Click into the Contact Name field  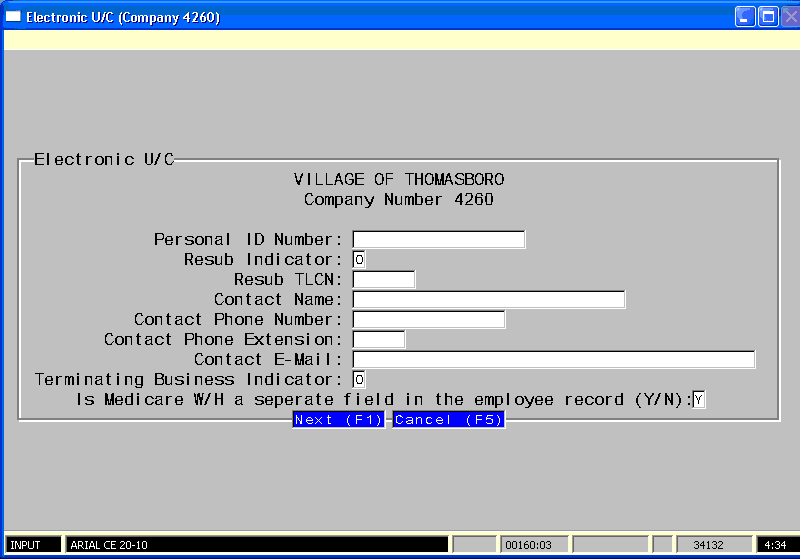(x=488, y=300)
